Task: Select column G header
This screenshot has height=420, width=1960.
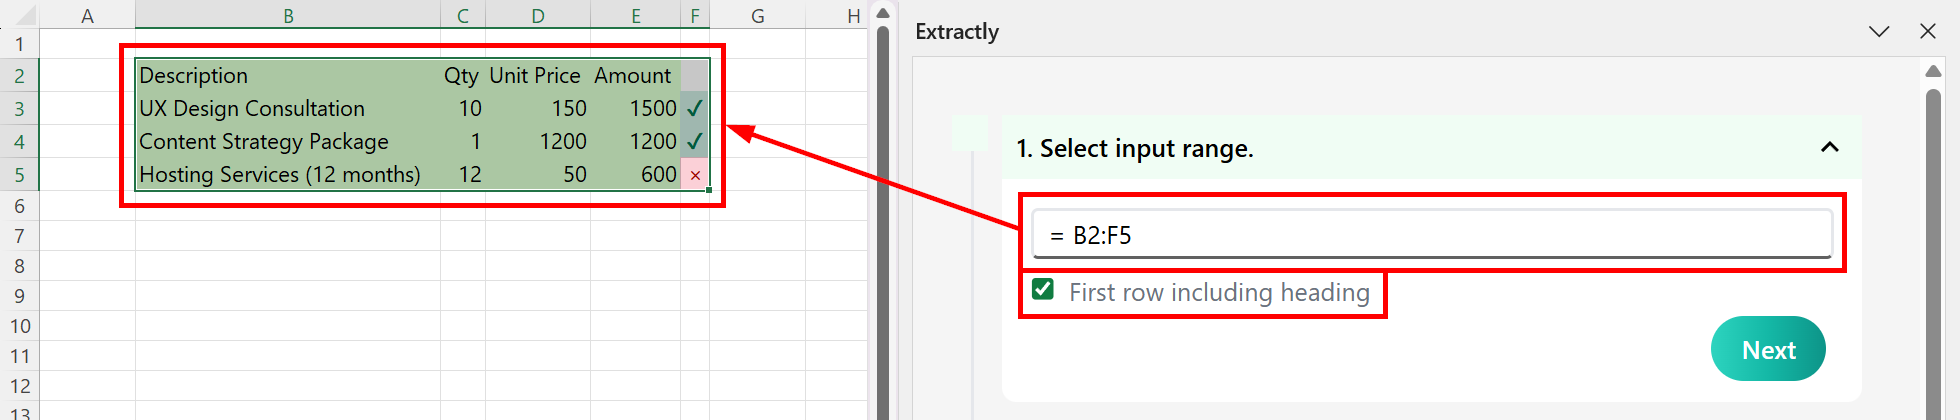Action: click(757, 15)
